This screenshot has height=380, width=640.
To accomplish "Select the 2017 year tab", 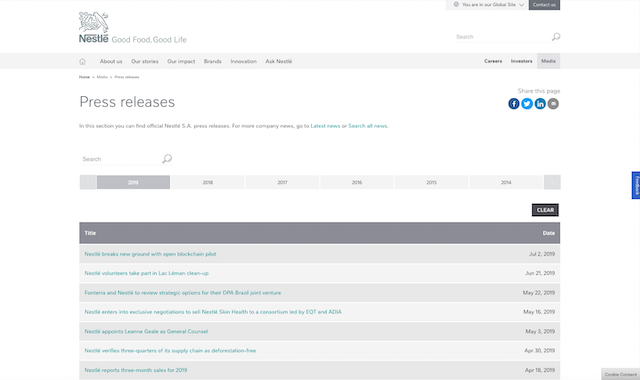I will (x=282, y=182).
